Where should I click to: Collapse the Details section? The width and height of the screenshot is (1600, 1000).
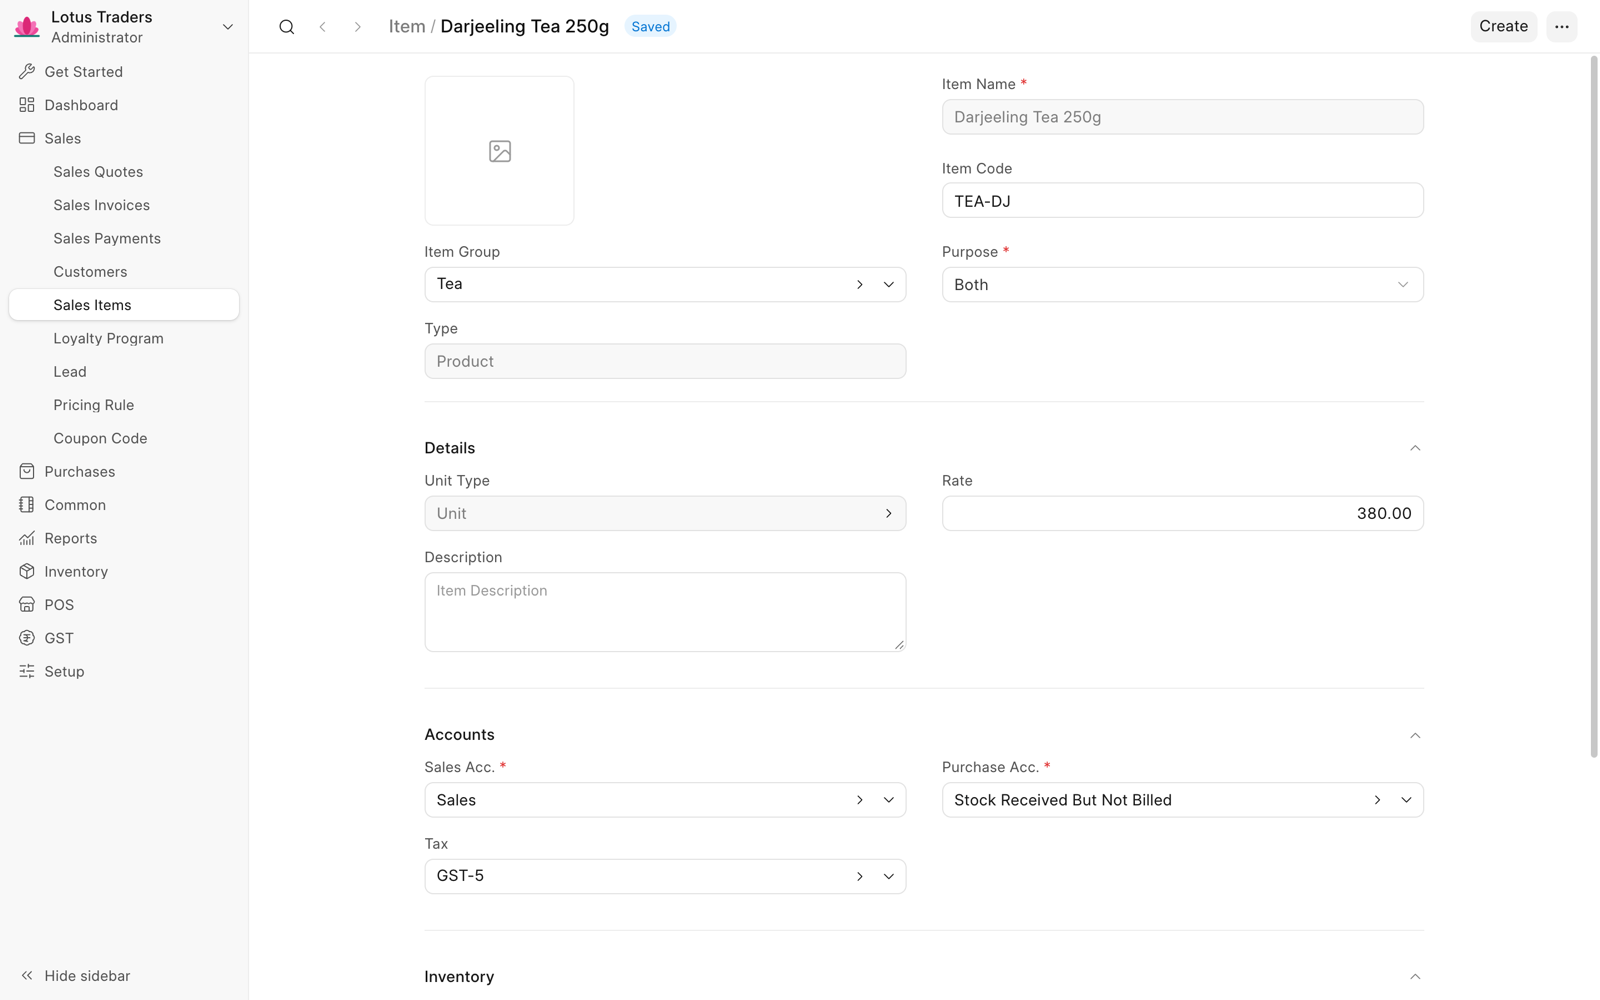click(1415, 448)
